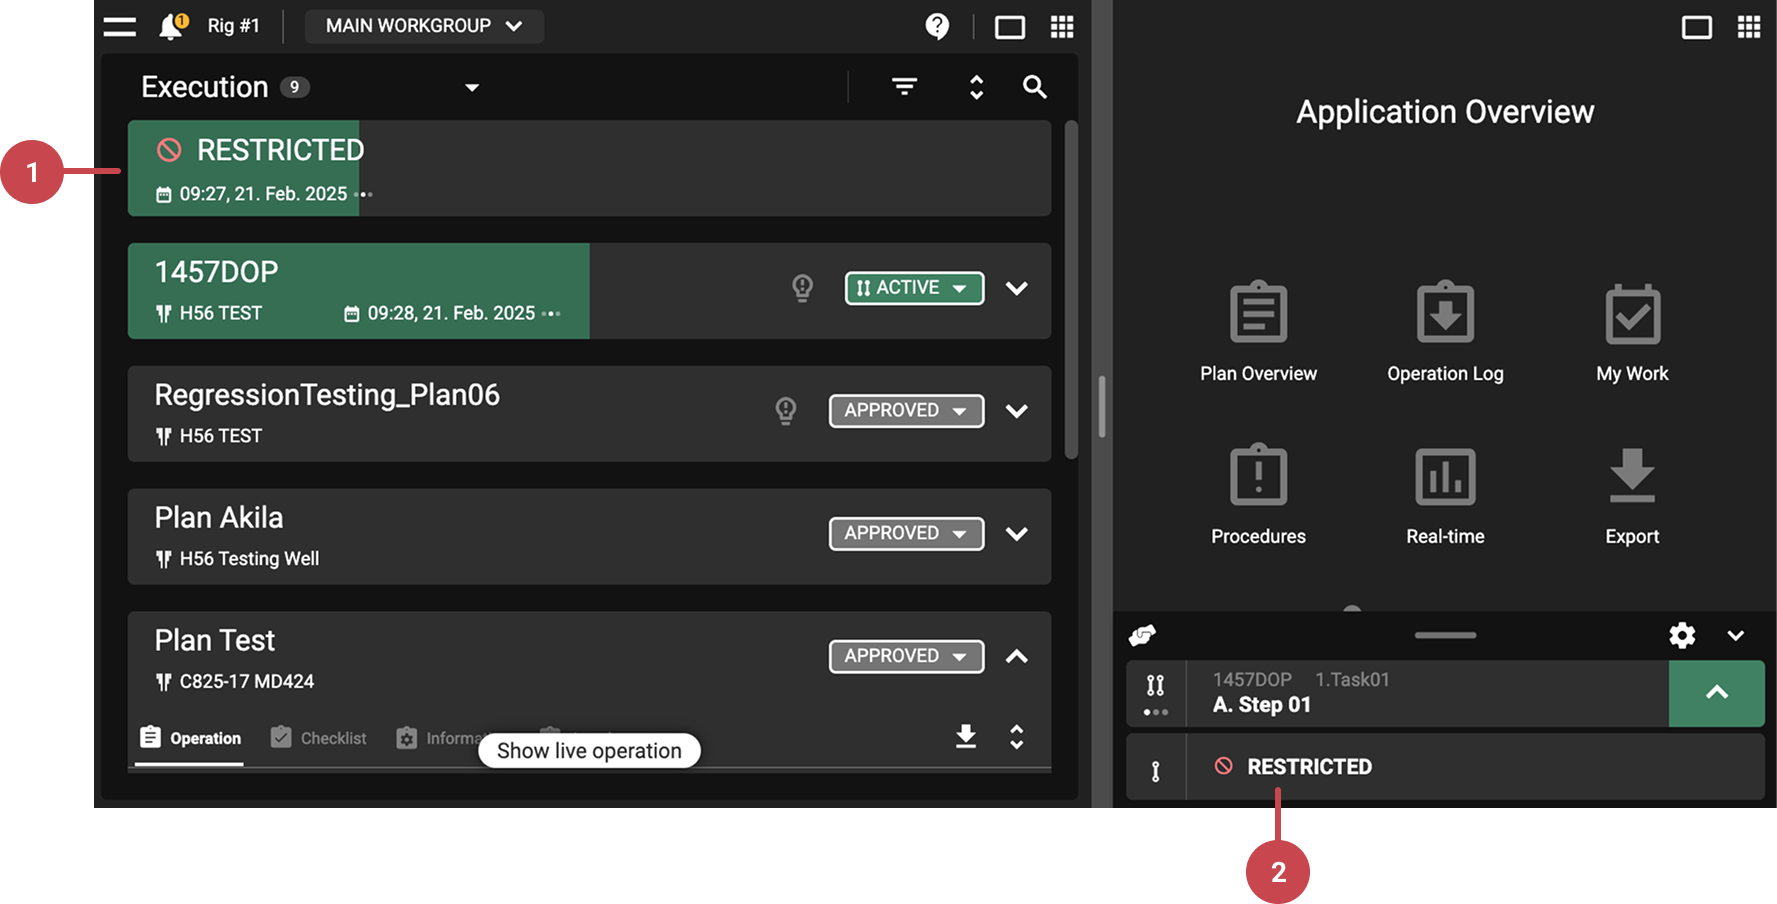Launch the Real-time application
This screenshot has width=1777, height=904.
coord(1445,495)
